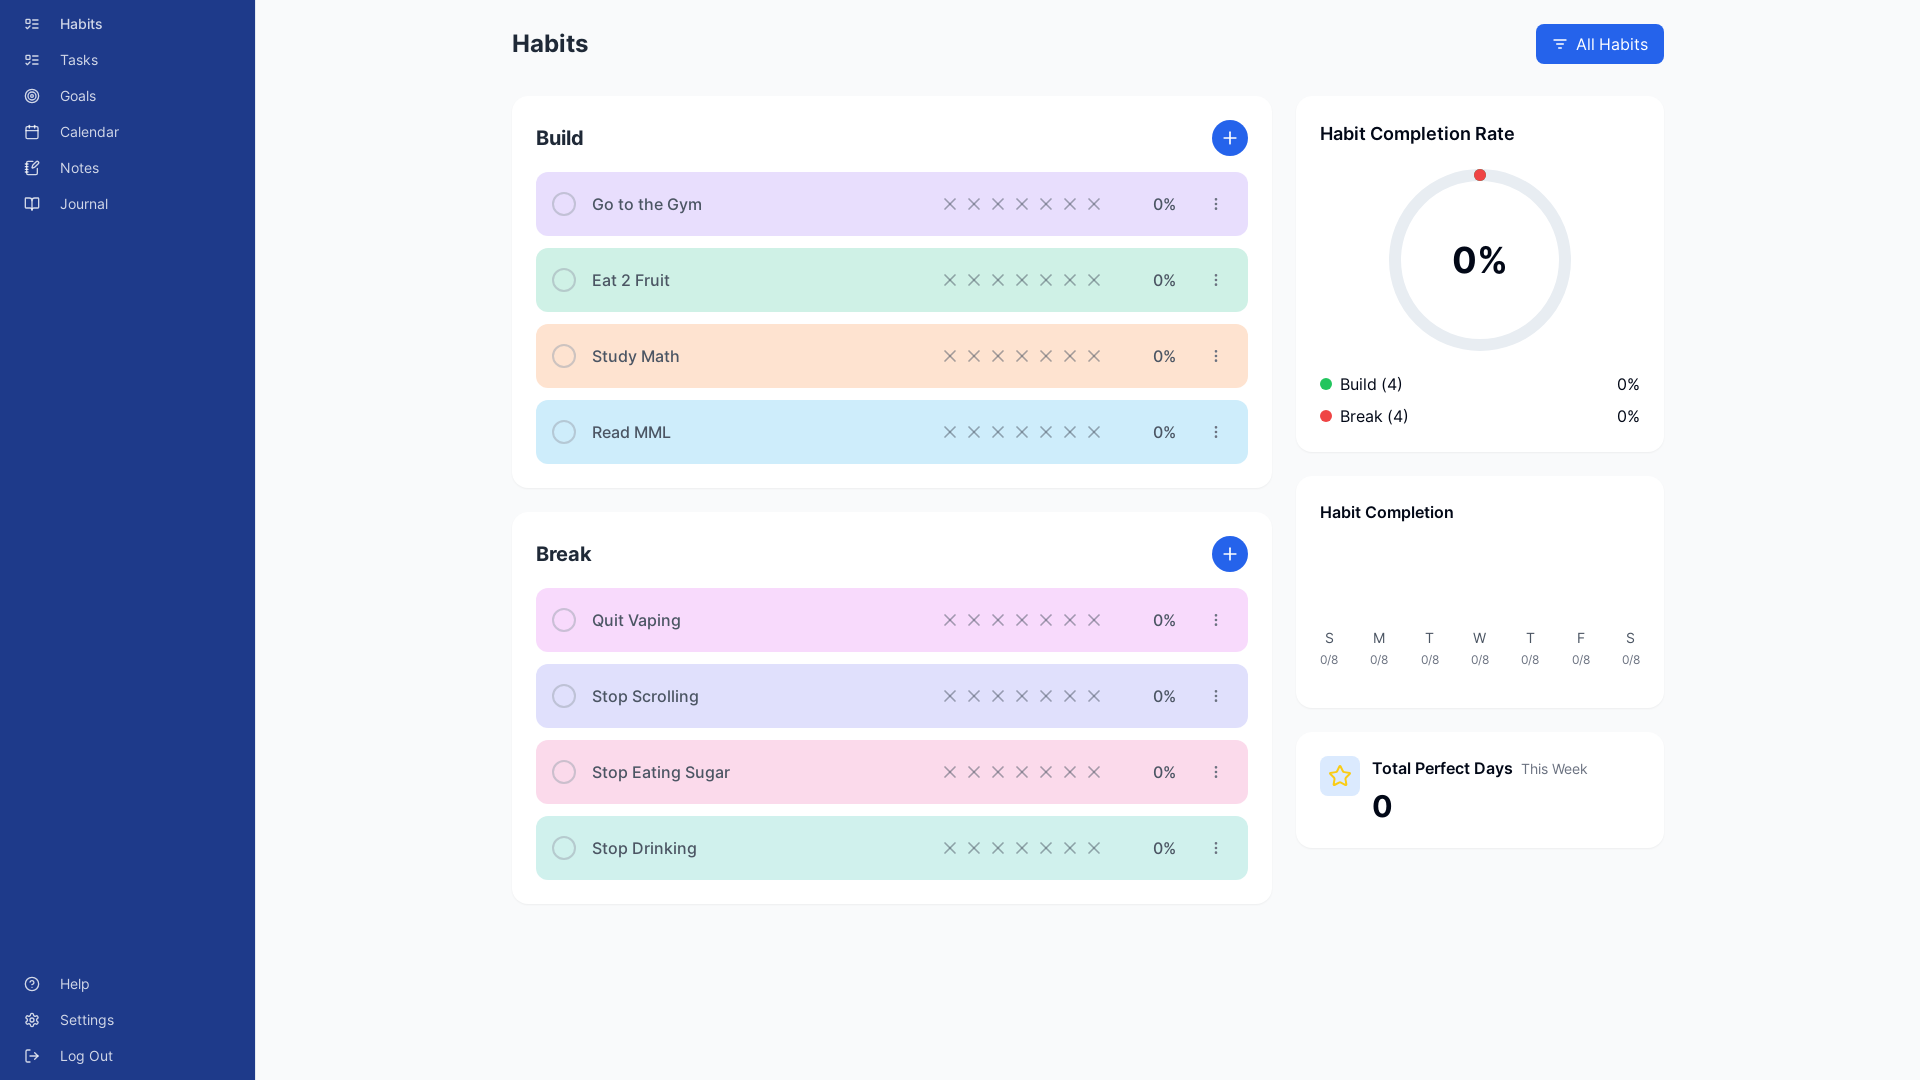Open Help from the sidebar
1920x1080 pixels.
75,984
